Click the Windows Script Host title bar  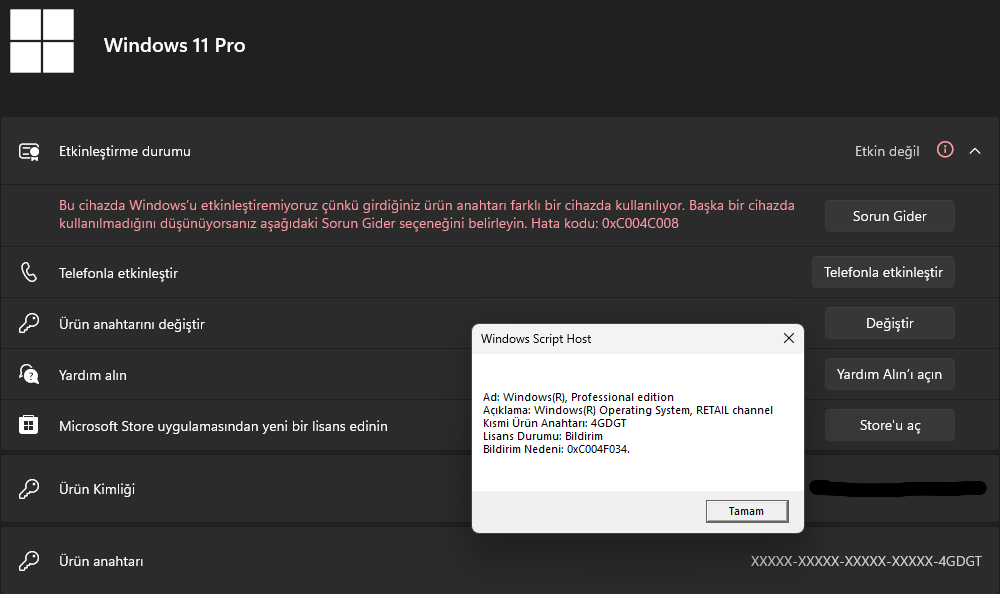(620, 339)
